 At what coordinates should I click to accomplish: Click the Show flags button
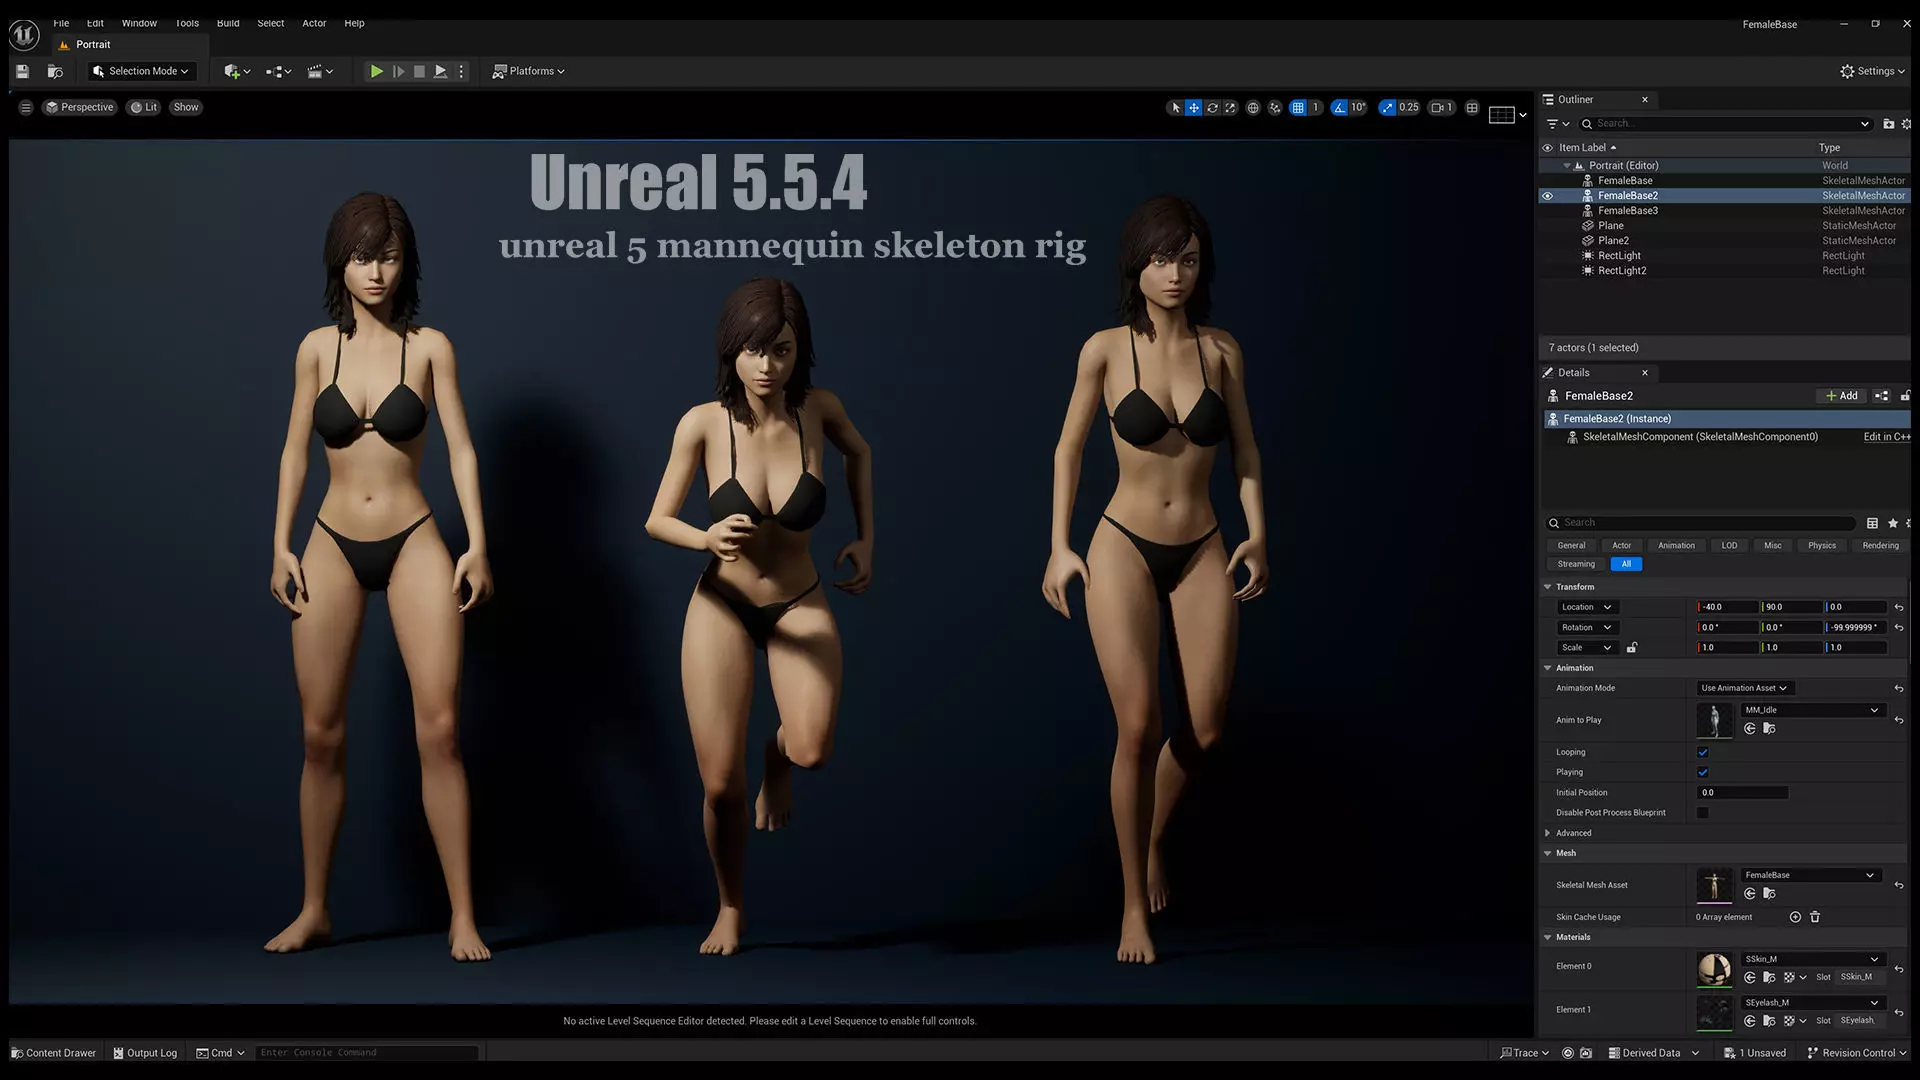[x=186, y=107]
